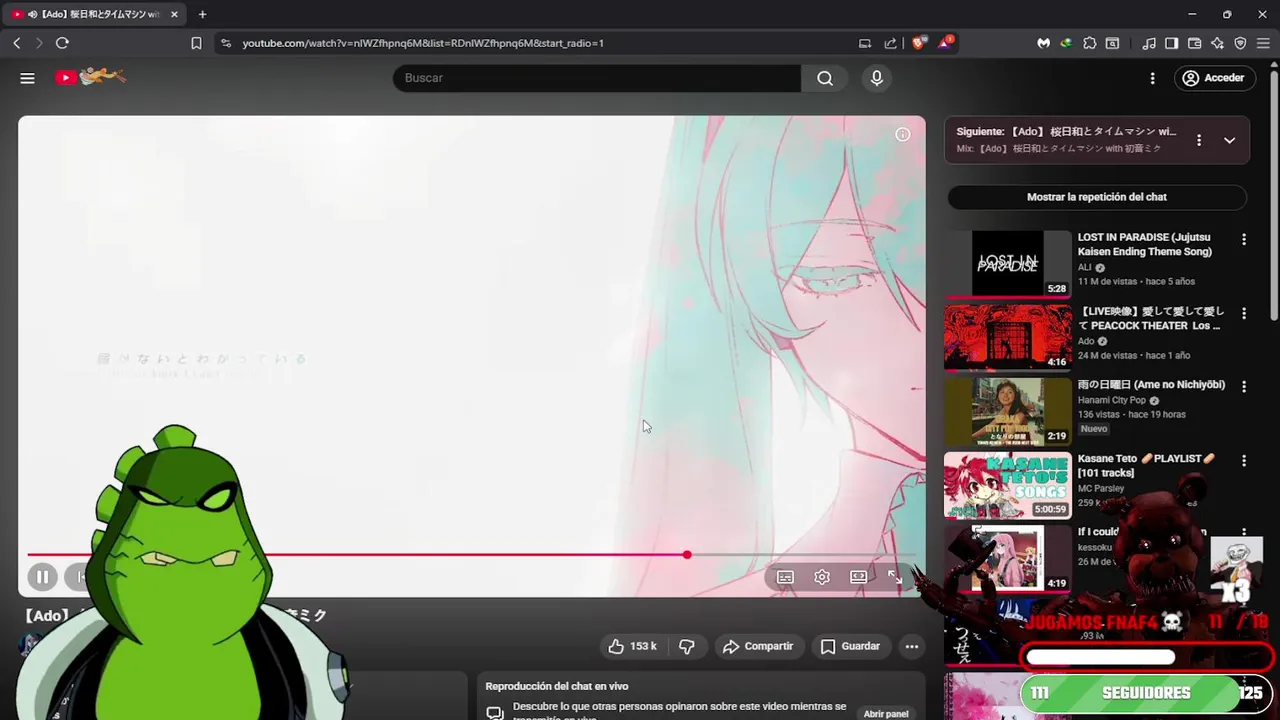The height and width of the screenshot is (720, 1280).
Task: Open the browser main hamburger menu
Action: [x=1263, y=43]
